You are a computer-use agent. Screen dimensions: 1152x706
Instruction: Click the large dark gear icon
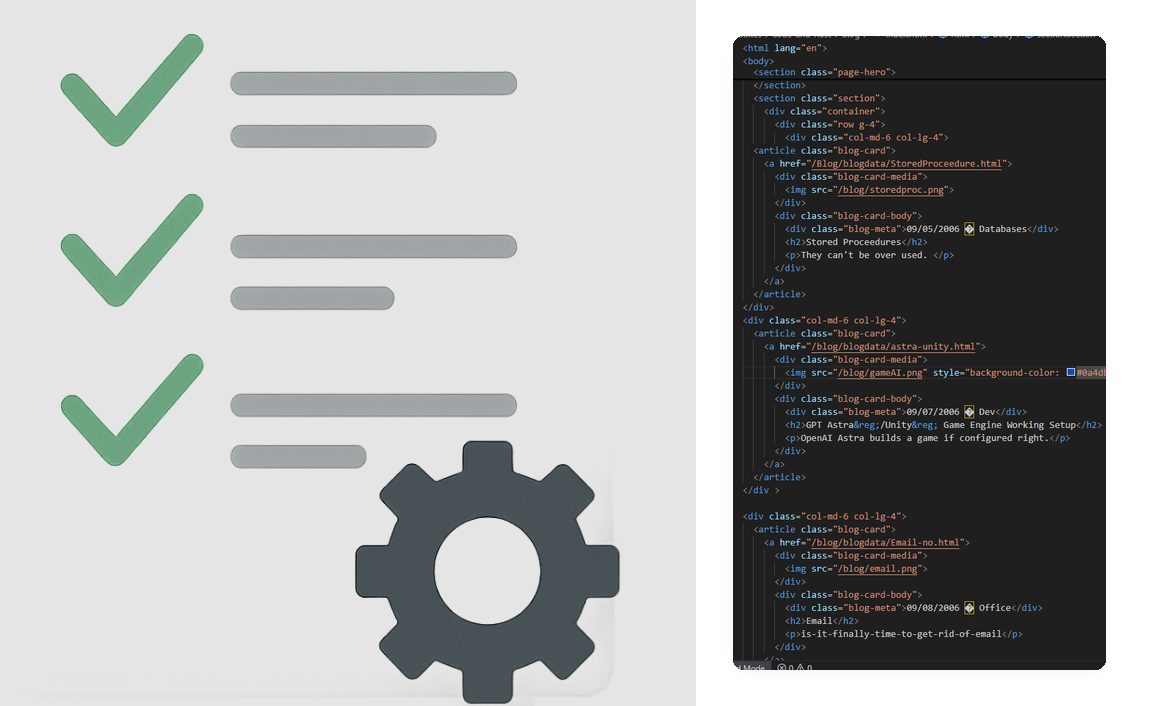[x=487, y=572]
